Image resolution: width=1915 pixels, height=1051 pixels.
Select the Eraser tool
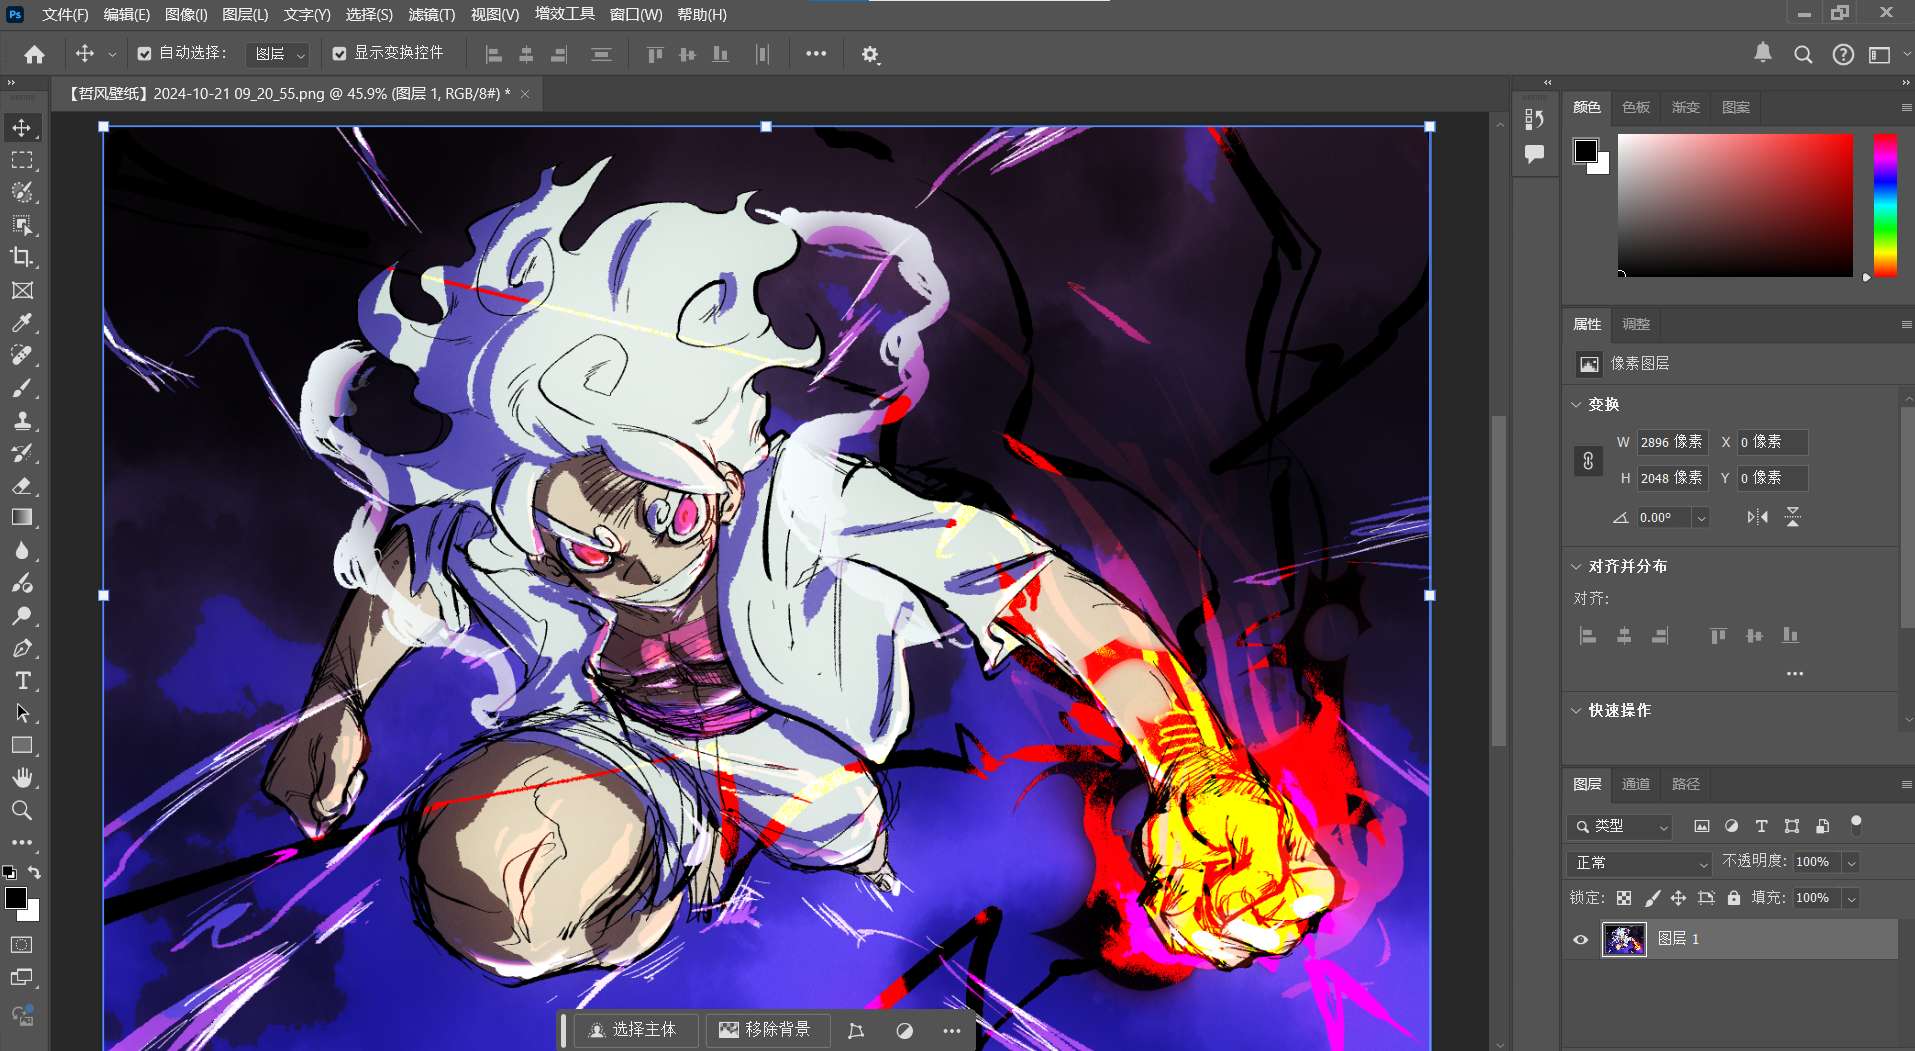point(22,485)
